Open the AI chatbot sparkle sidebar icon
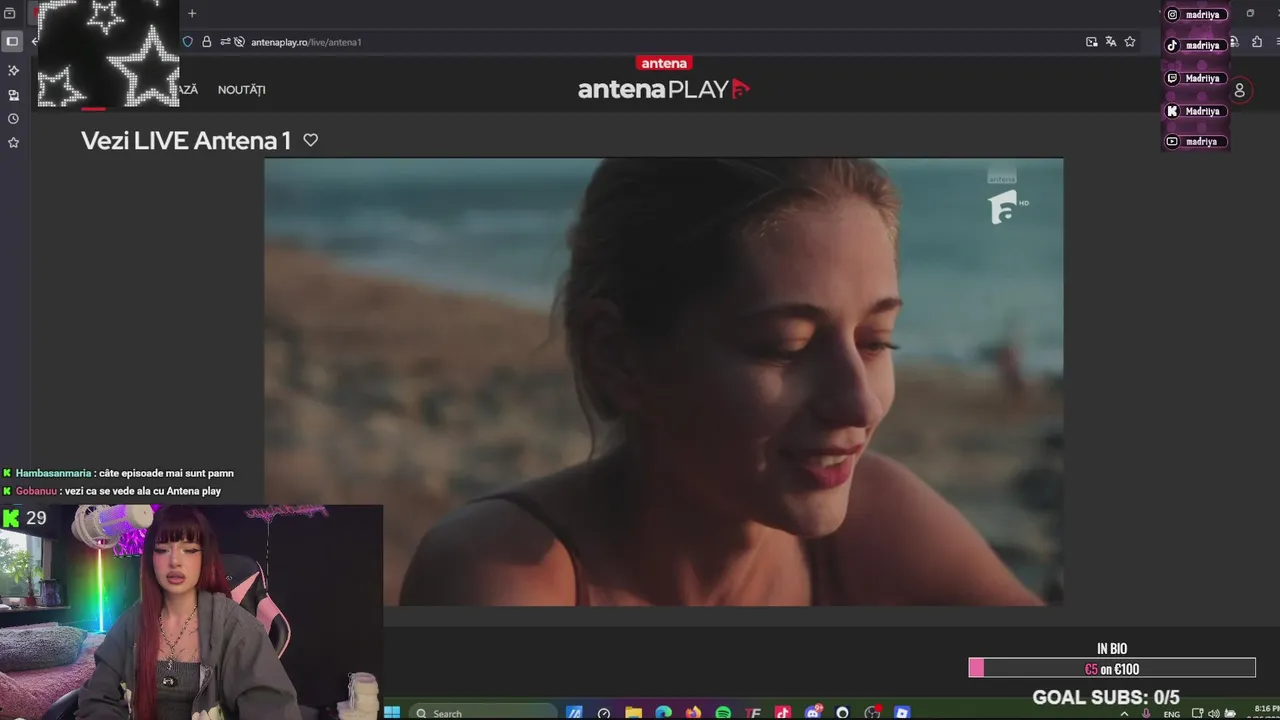Screen dimensions: 1280x720 13,70
